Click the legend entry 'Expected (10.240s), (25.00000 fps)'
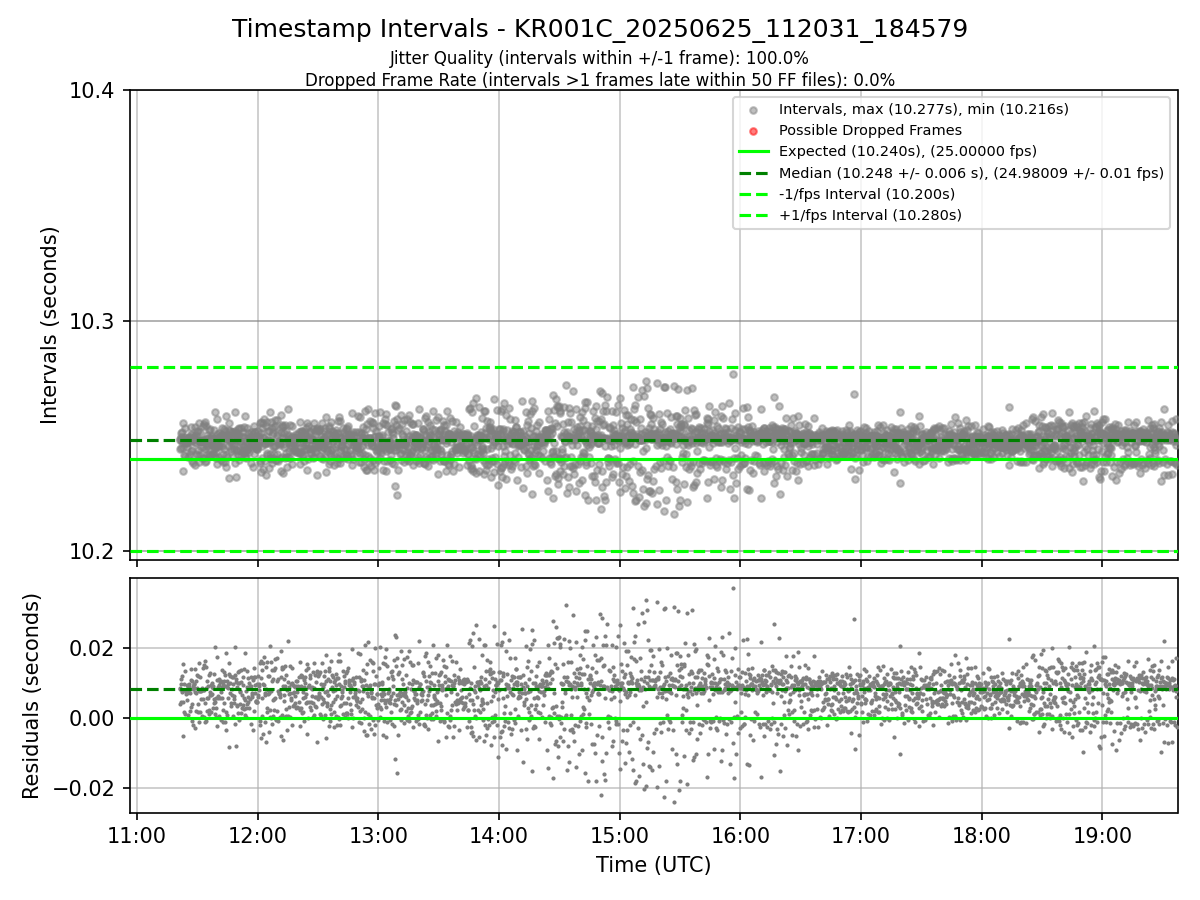Screen dimensions: 1200x900 (907, 151)
